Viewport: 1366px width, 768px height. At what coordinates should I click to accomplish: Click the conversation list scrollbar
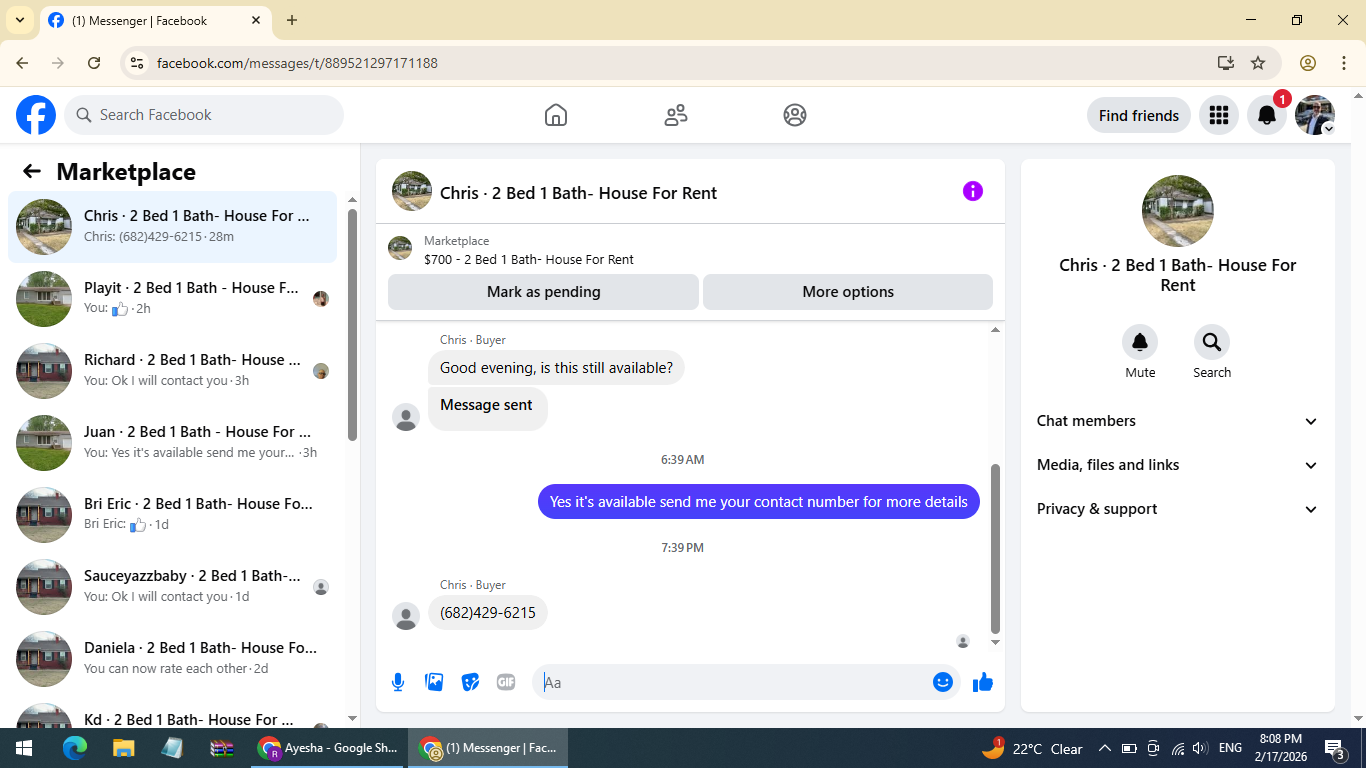(352, 325)
